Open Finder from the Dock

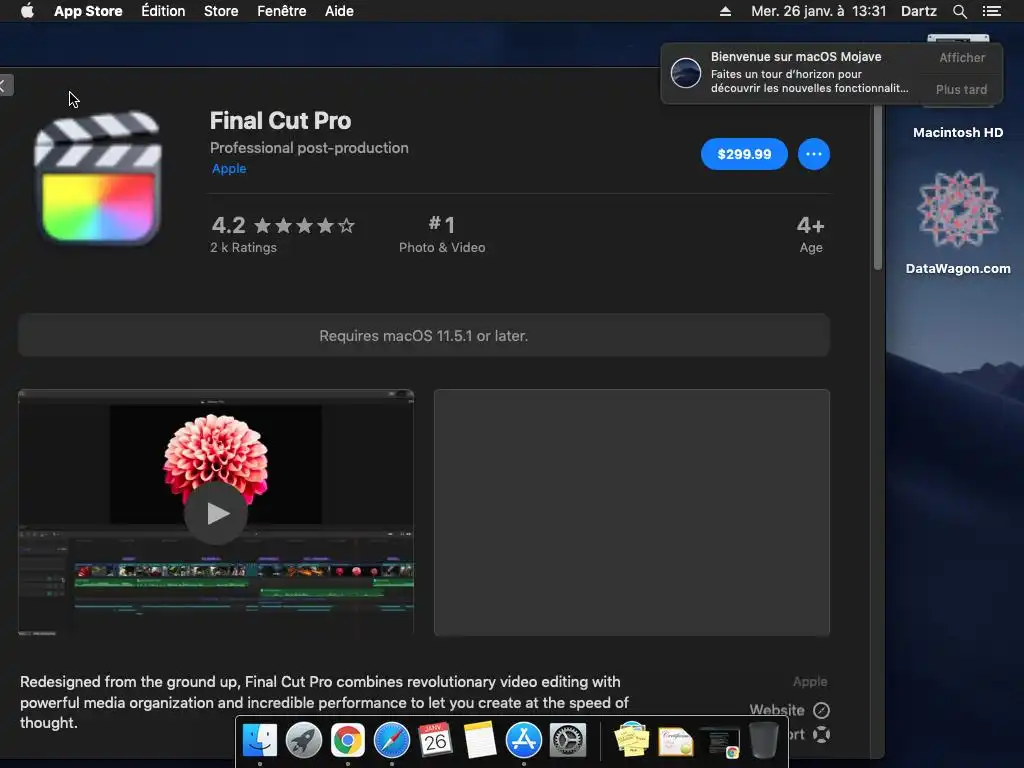tap(259, 740)
